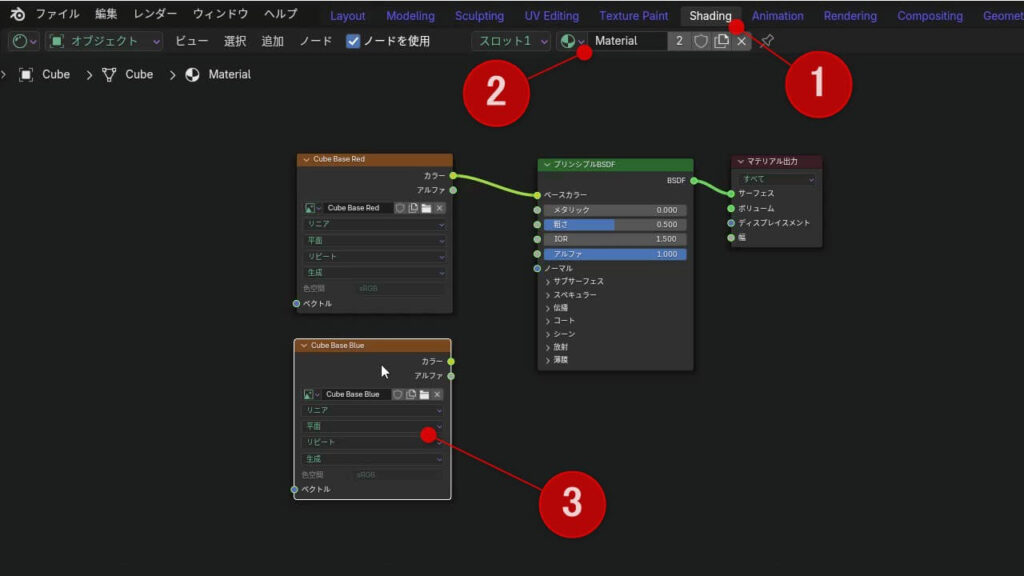Open リピート extension dropdown in Cube Base Red
1024x576 pixels.
coord(375,257)
